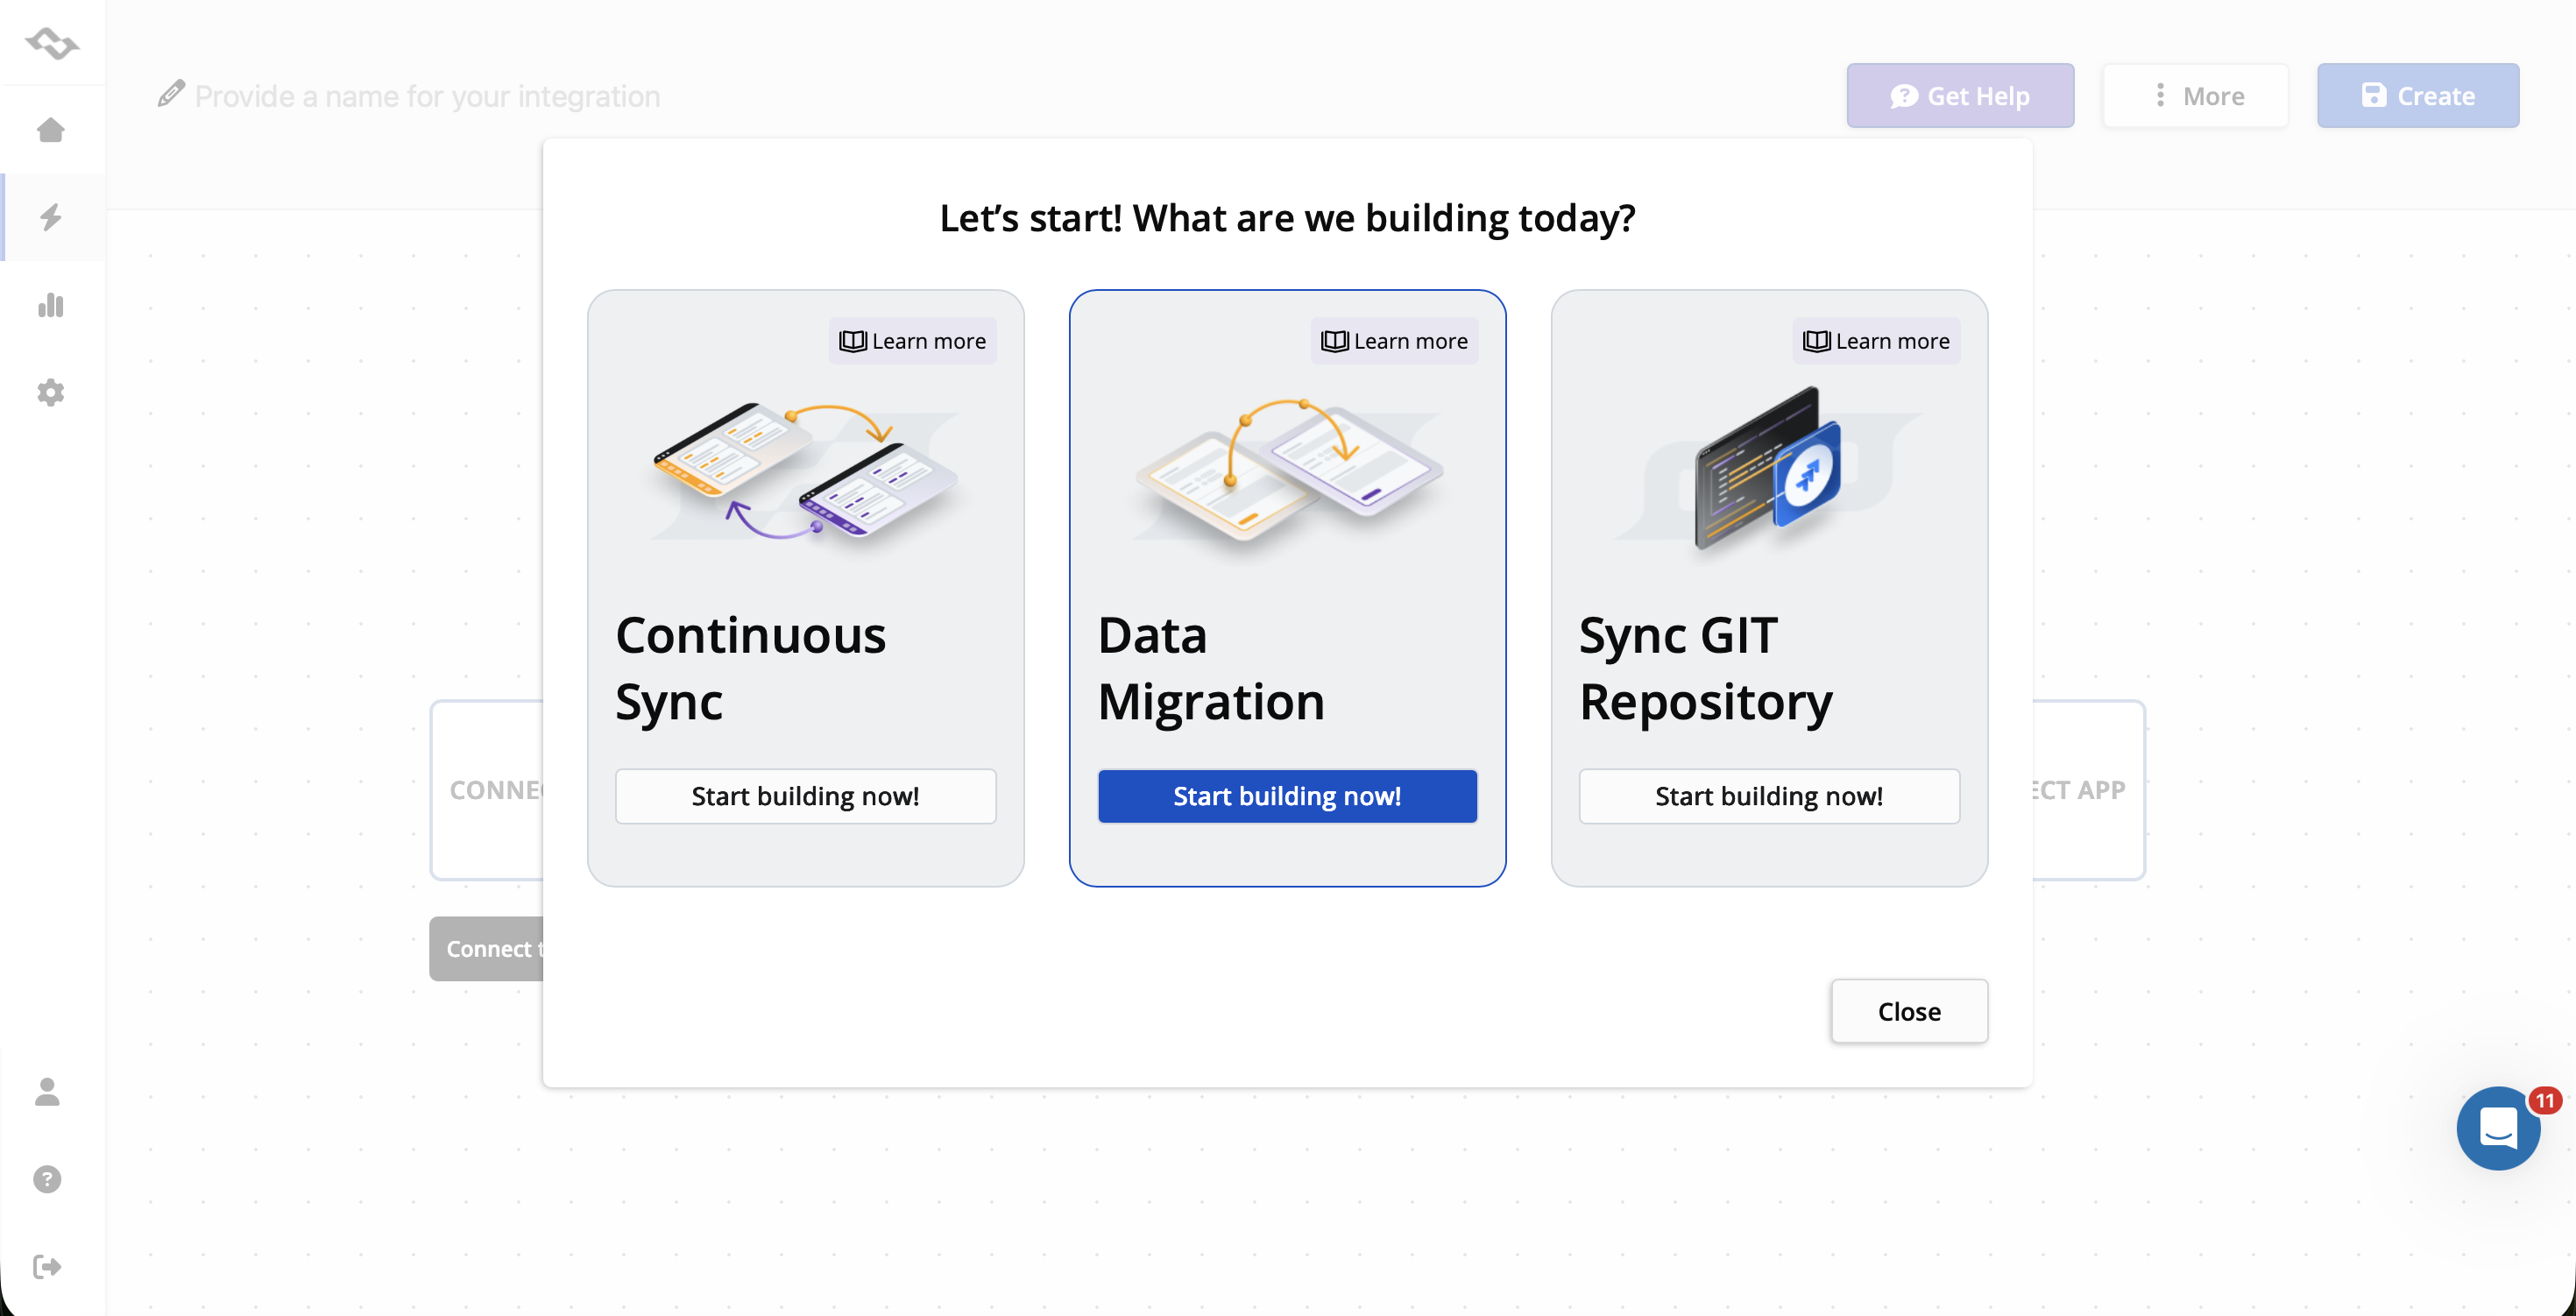Learn more about Sync GIT Repository

click(x=1876, y=341)
